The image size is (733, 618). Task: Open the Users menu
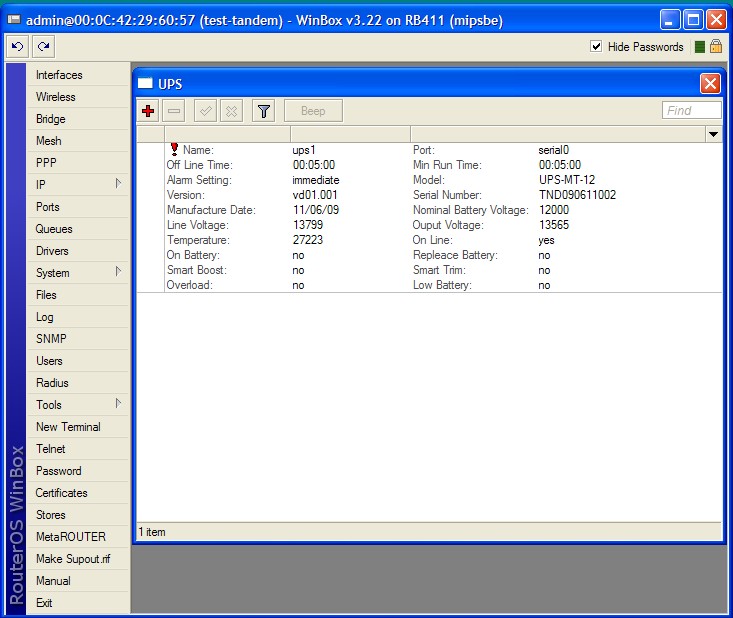coord(78,360)
